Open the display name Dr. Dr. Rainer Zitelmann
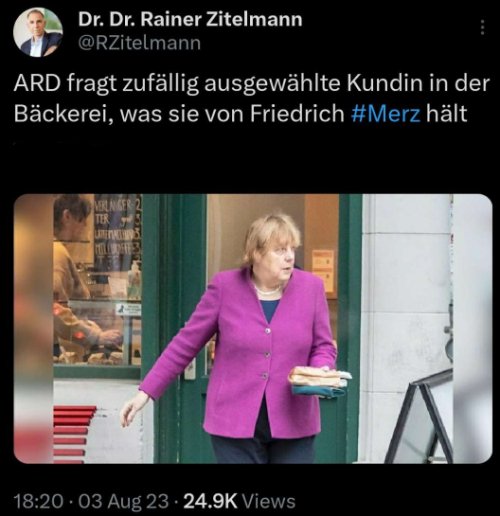 [190, 19]
